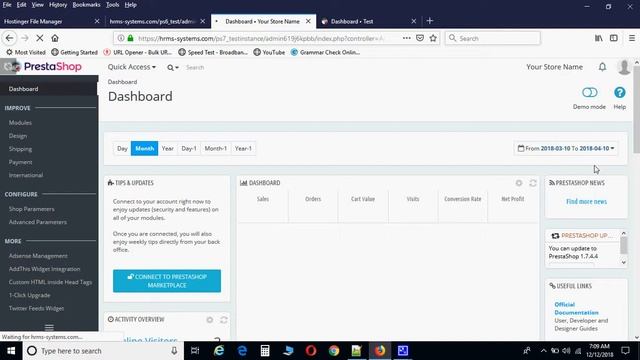Screen dimensions: 640x360
Task: Open Advanced Parameters in sidebar
Action: point(38,222)
